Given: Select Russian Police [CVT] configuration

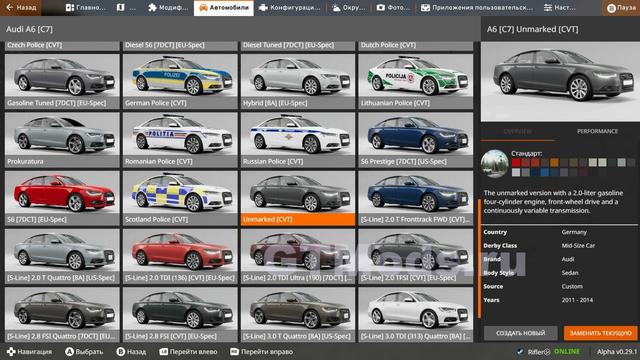Looking at the screenshot, I should click(298, 140).
